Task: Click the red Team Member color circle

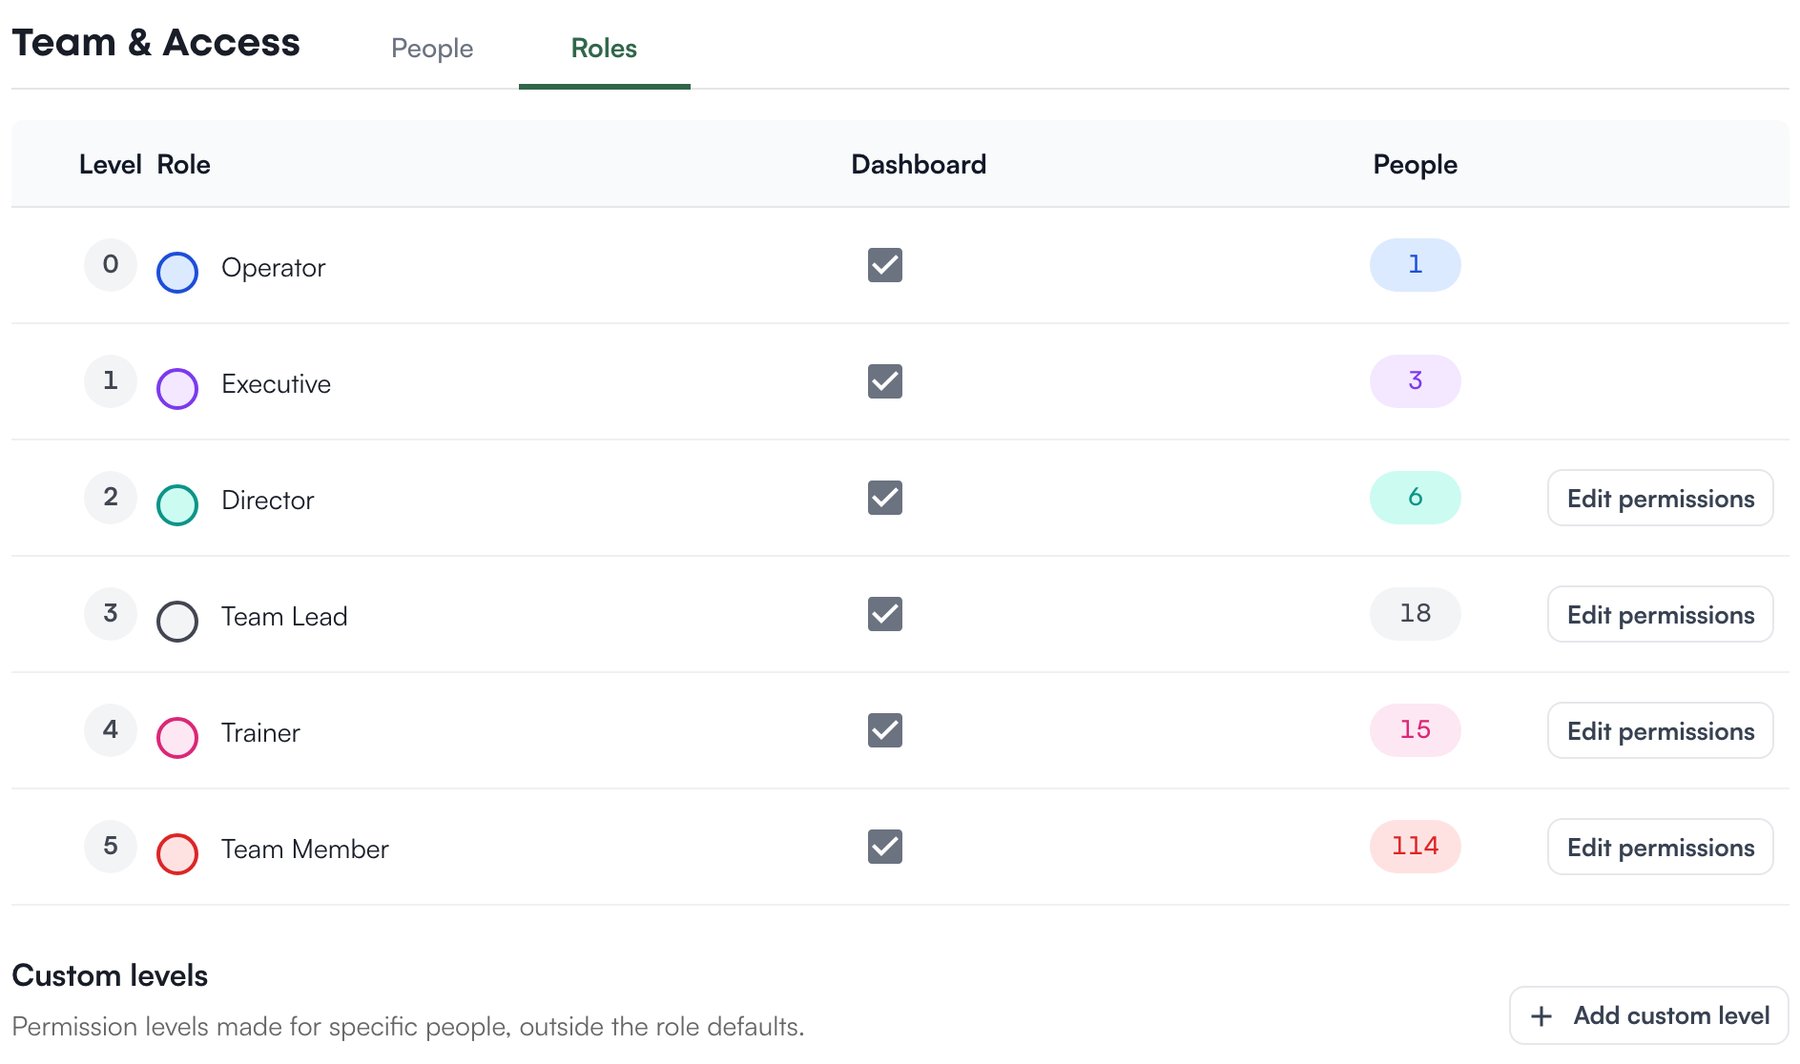Action: click(177, 854)
